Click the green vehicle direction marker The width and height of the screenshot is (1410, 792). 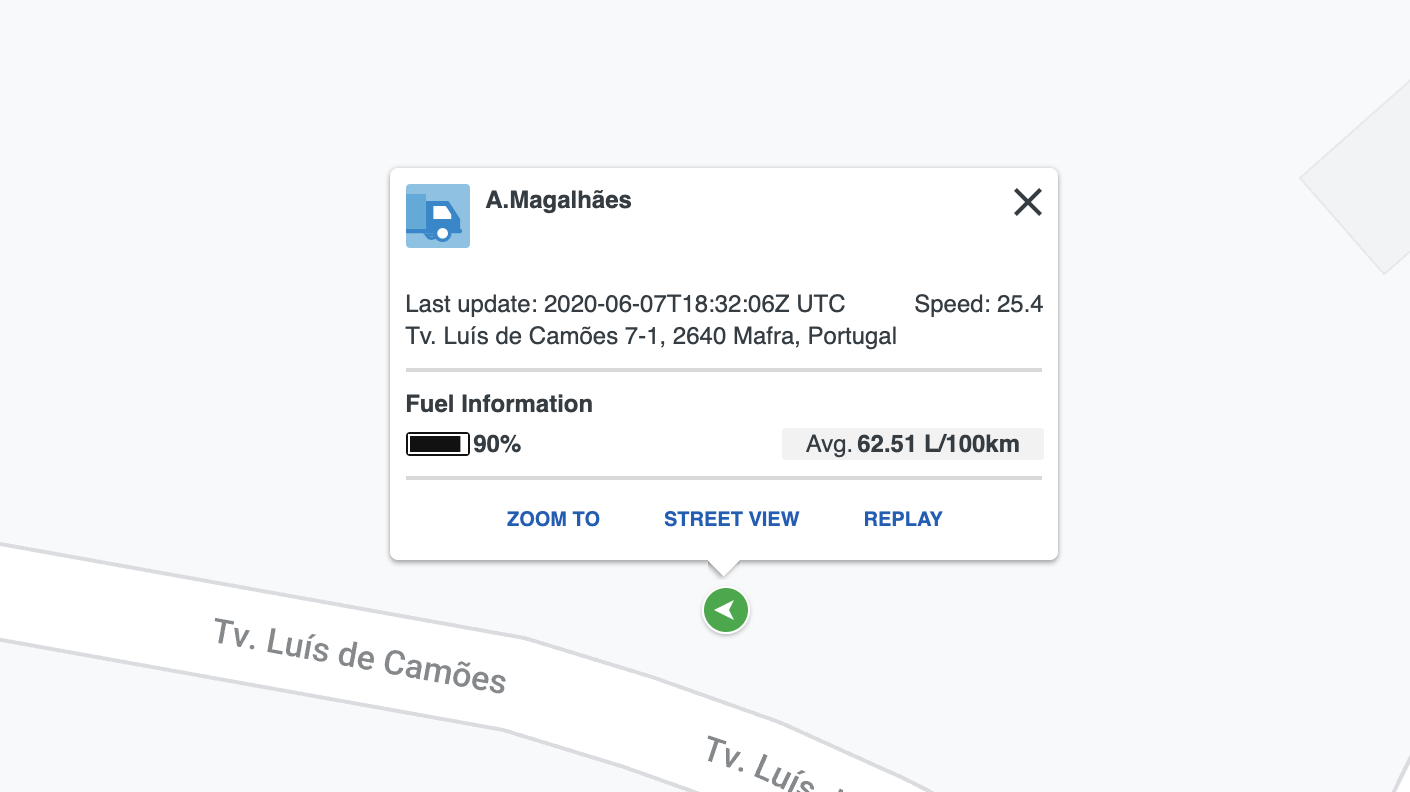pyautogui.click(x=726, y=610)
